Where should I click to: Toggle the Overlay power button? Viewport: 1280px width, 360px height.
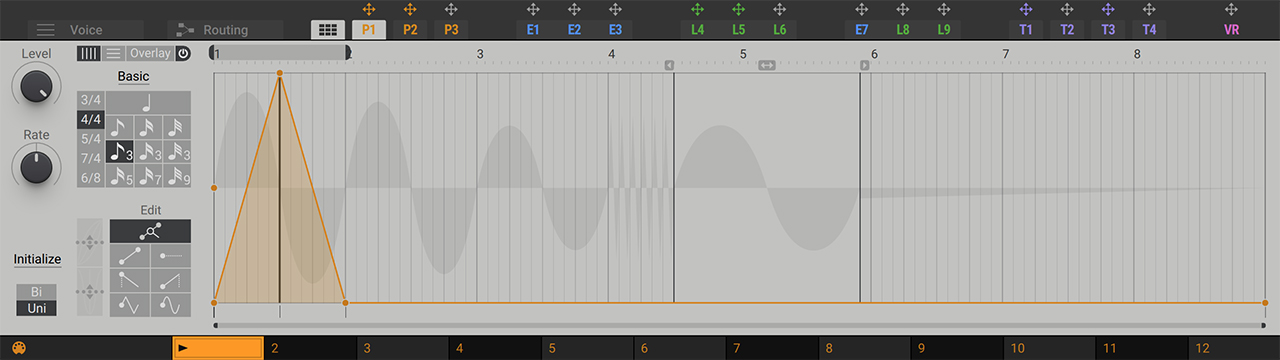click(x=183, y=54)
